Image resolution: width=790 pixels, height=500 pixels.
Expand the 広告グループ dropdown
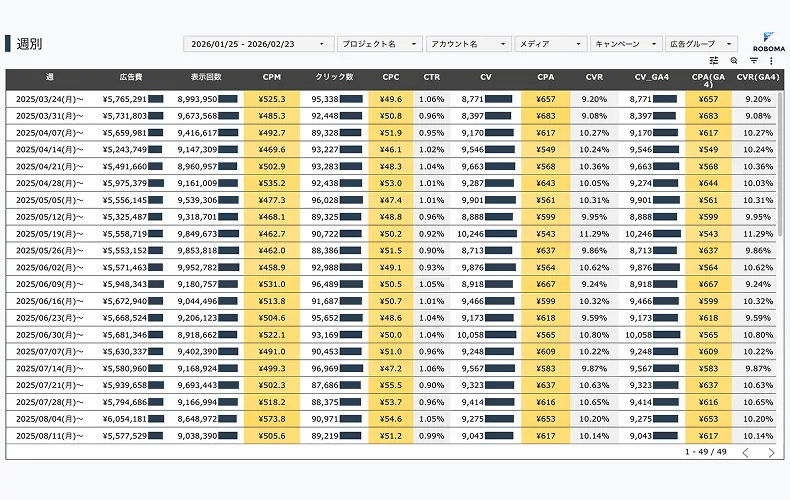pyautogui.click(x=701, y=44)
